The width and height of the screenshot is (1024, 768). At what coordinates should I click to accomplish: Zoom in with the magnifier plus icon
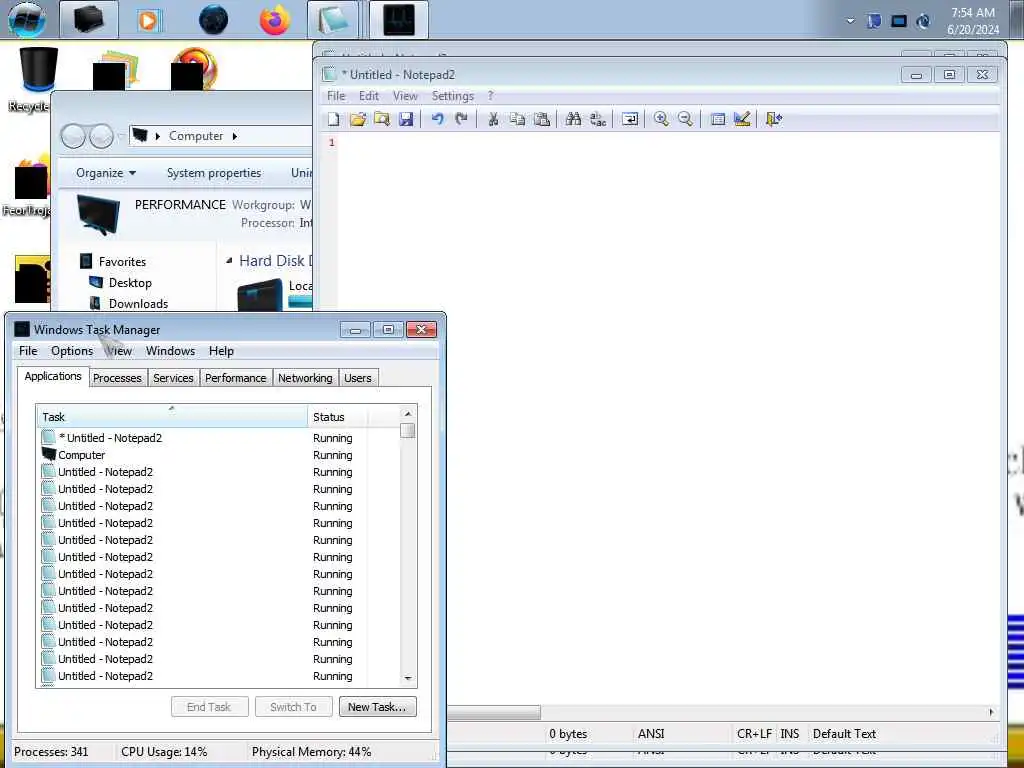click(x=661, y=119)
